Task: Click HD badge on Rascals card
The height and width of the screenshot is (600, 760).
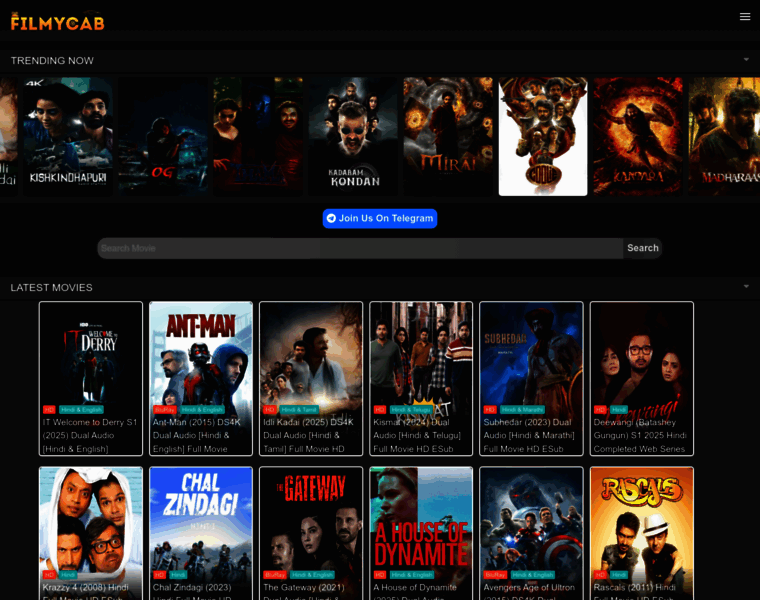Action: tap(600, 575)
